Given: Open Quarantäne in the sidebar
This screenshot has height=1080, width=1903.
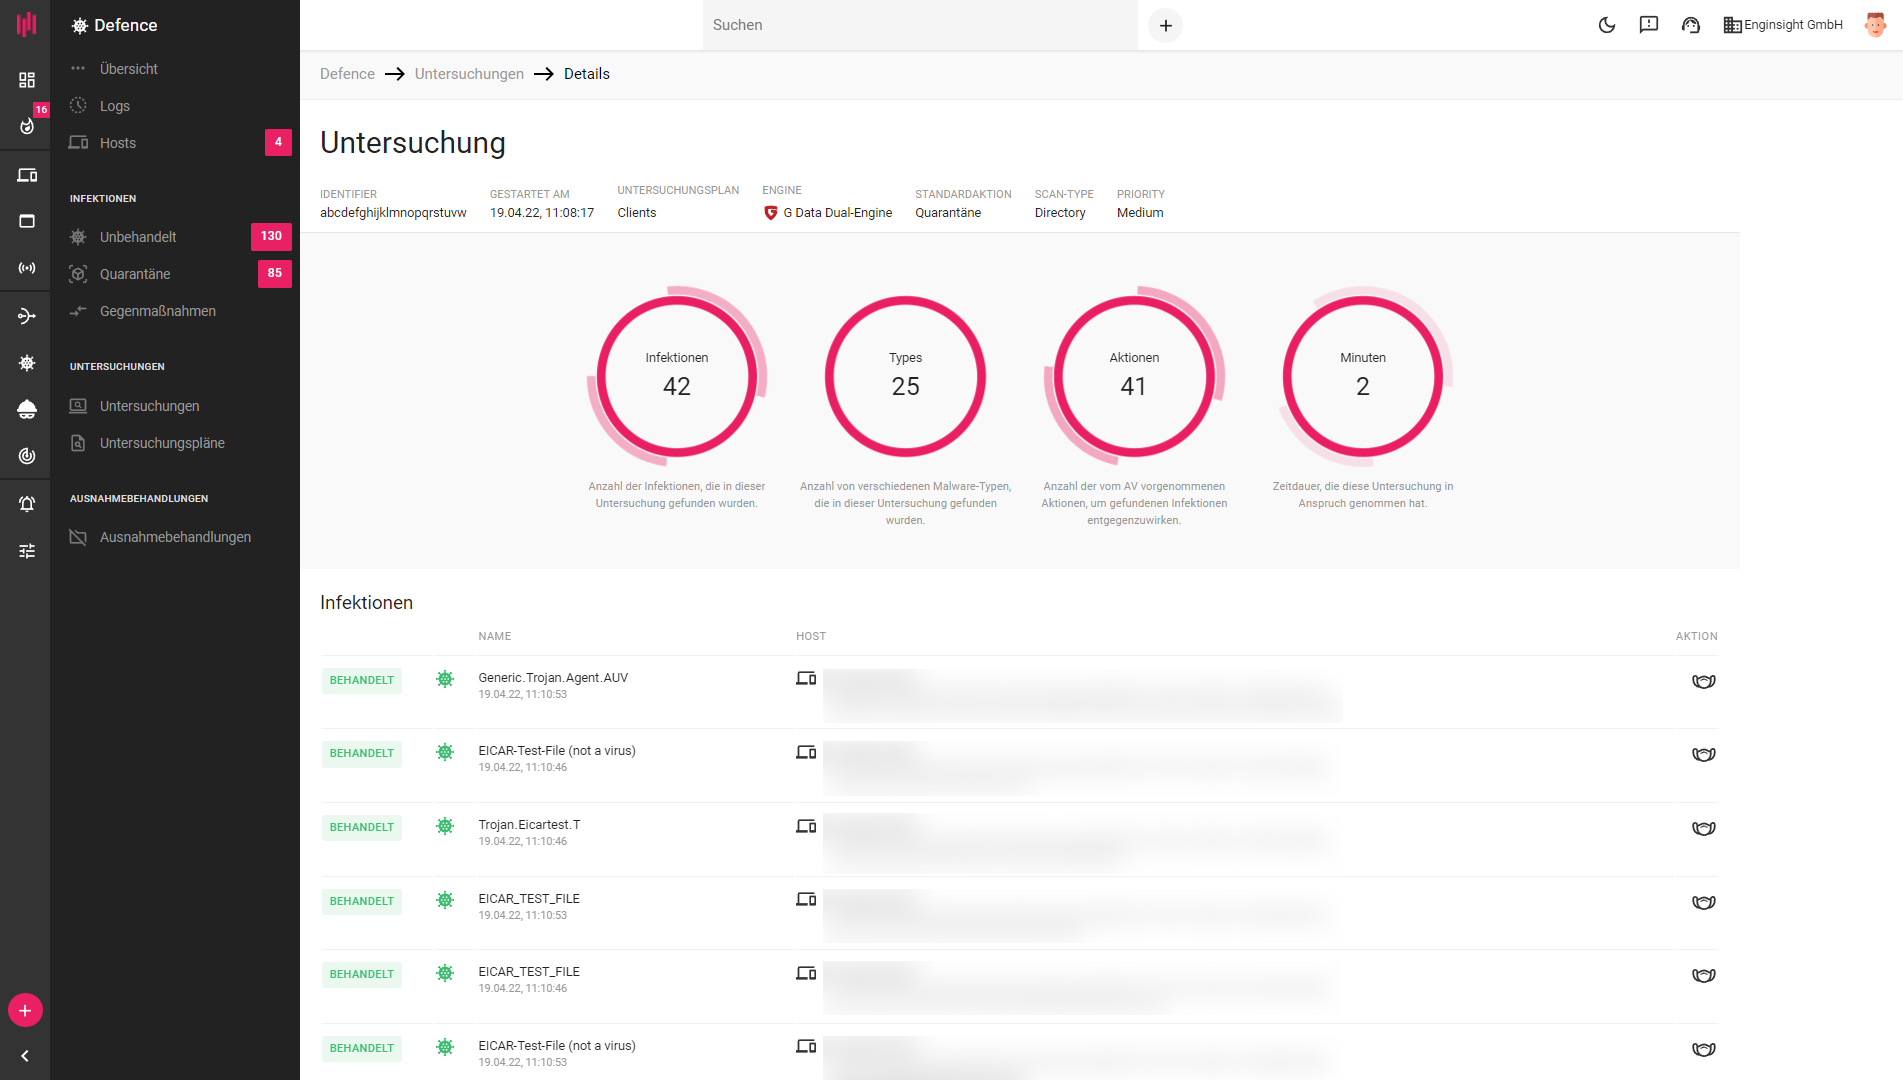Looking at the screenshot, I should 135,274.
